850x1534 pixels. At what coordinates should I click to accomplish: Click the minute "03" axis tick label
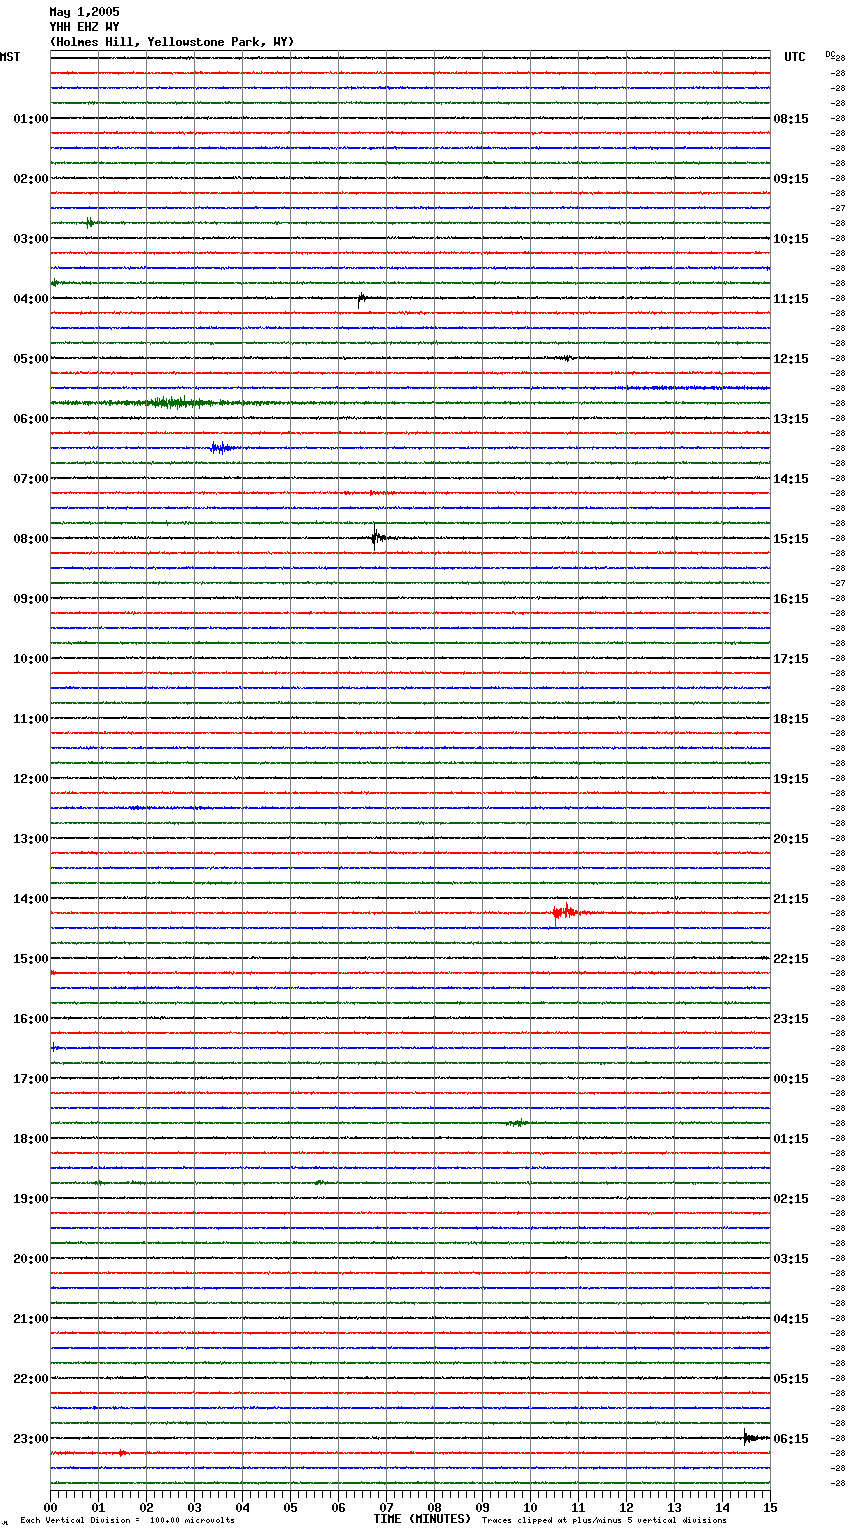(x=194, y=1507)
